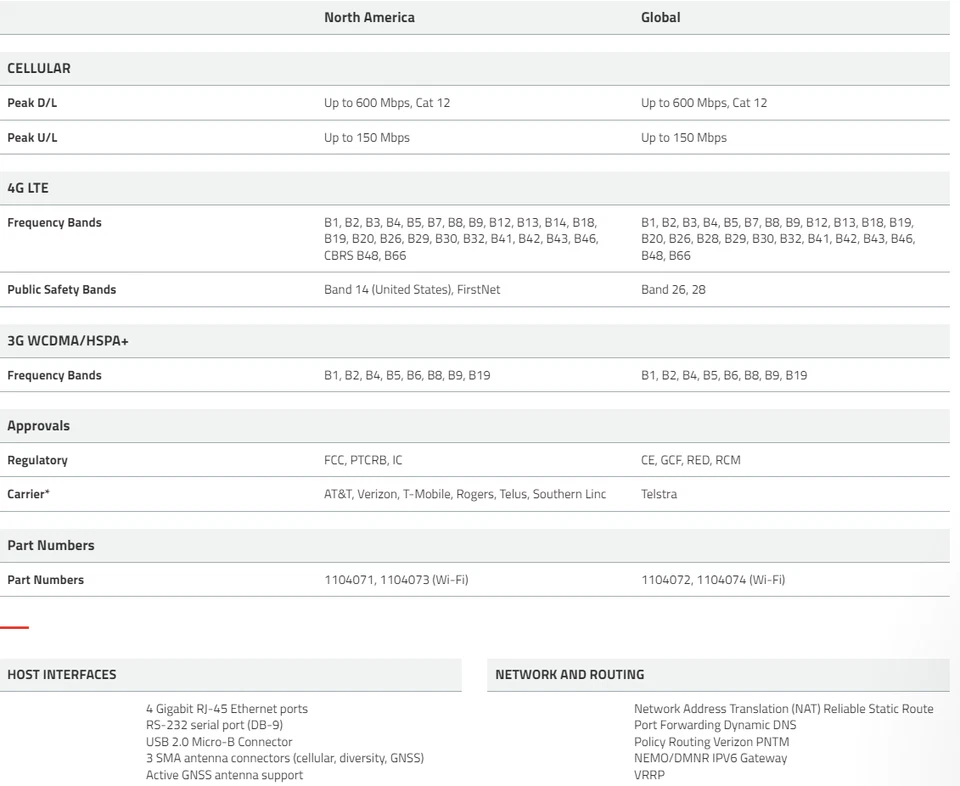Select part number 1104071

(348, 579)
